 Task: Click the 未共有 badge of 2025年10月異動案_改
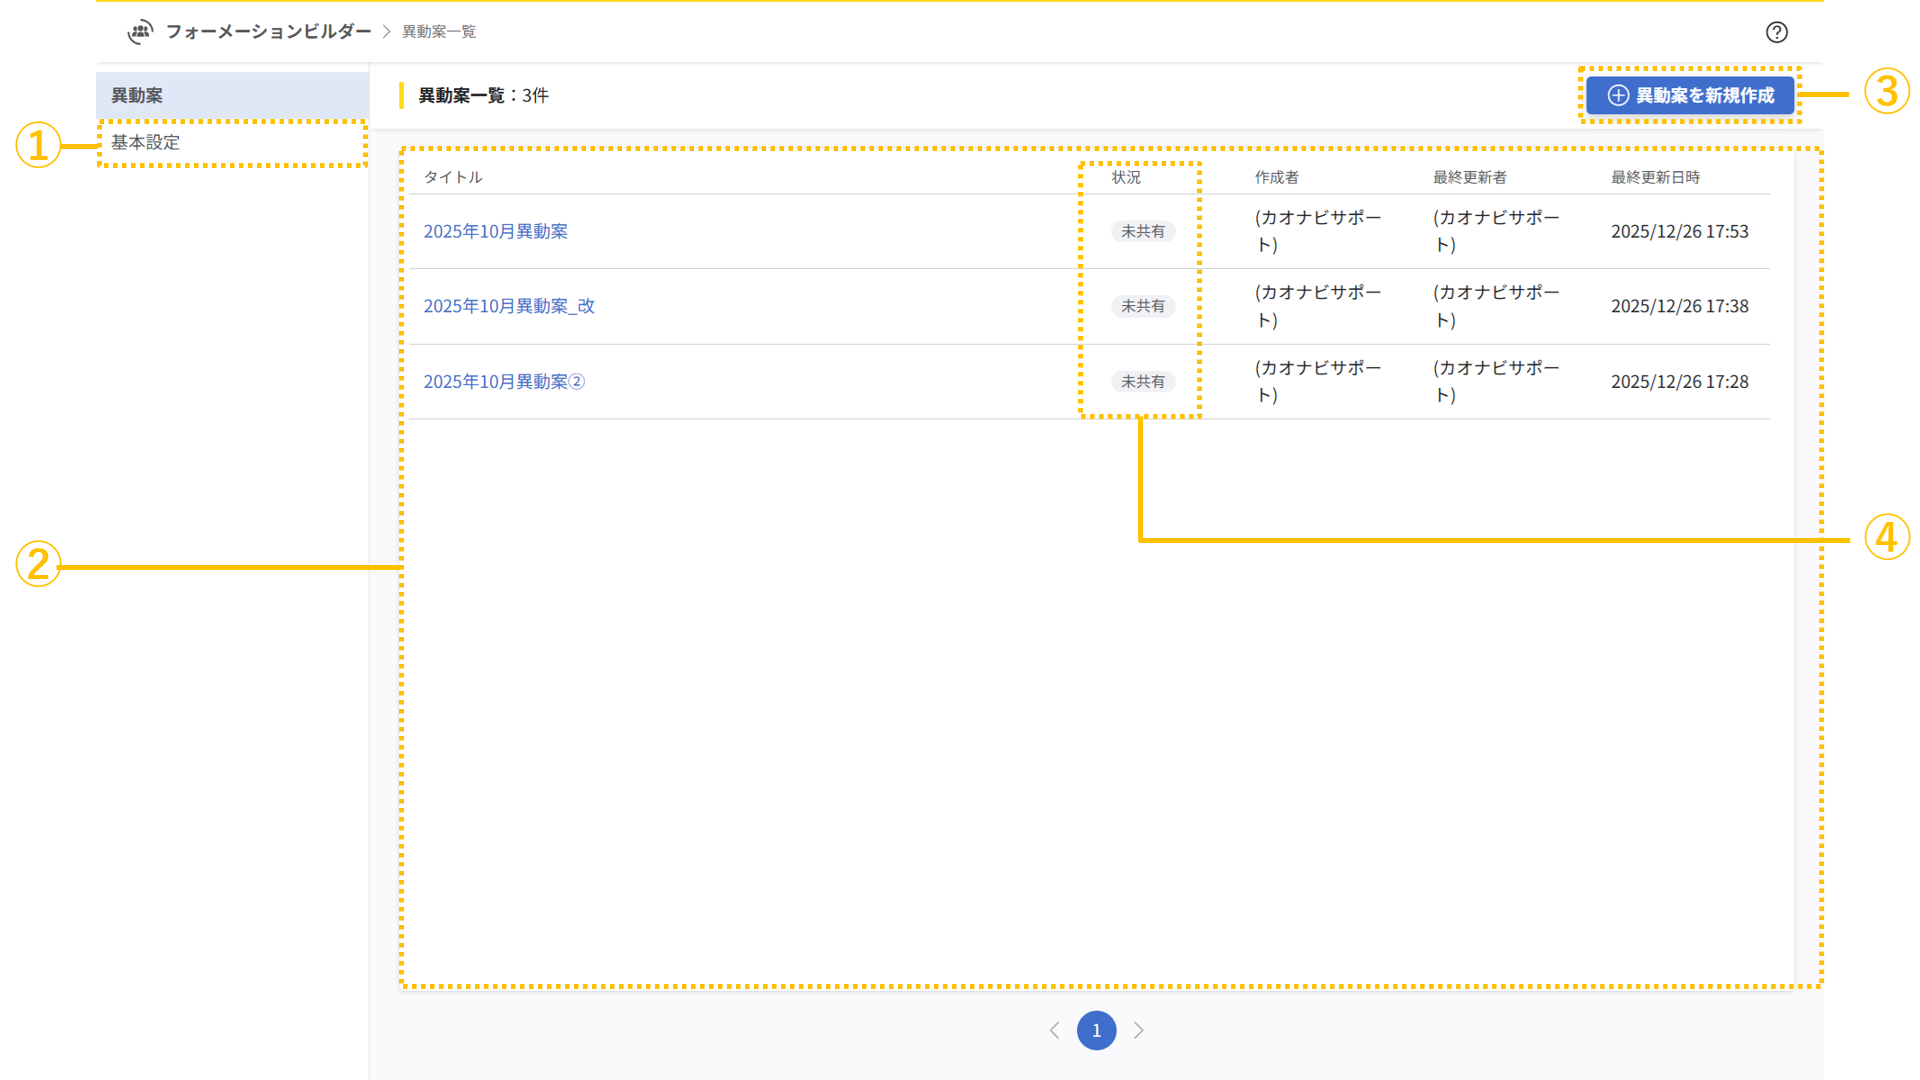point(1142,306)
